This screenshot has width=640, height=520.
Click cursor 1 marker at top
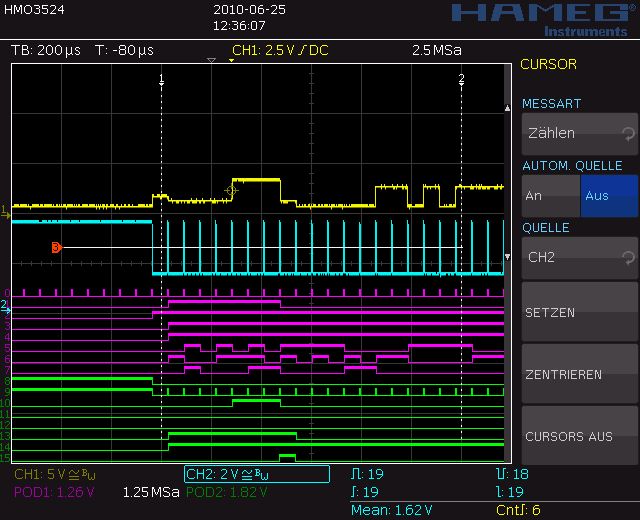tap(161, 79)
